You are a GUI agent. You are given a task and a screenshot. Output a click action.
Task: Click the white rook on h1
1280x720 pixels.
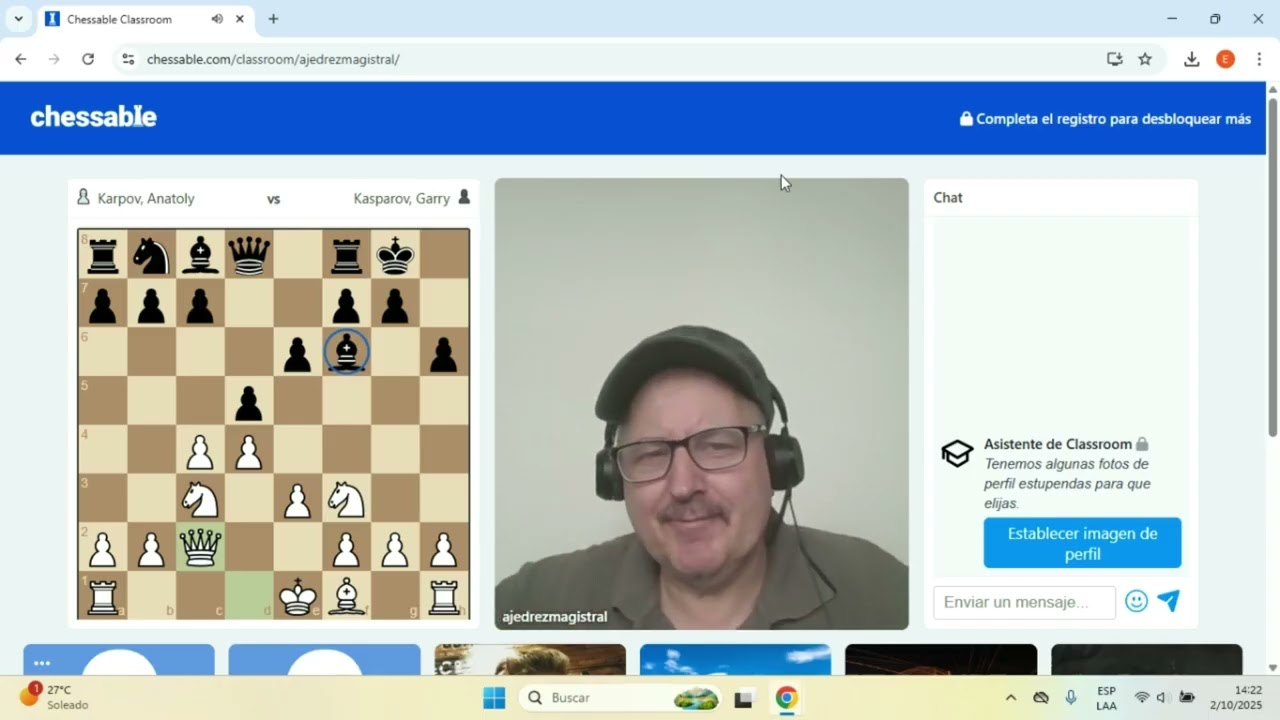[x=445, y=597]
